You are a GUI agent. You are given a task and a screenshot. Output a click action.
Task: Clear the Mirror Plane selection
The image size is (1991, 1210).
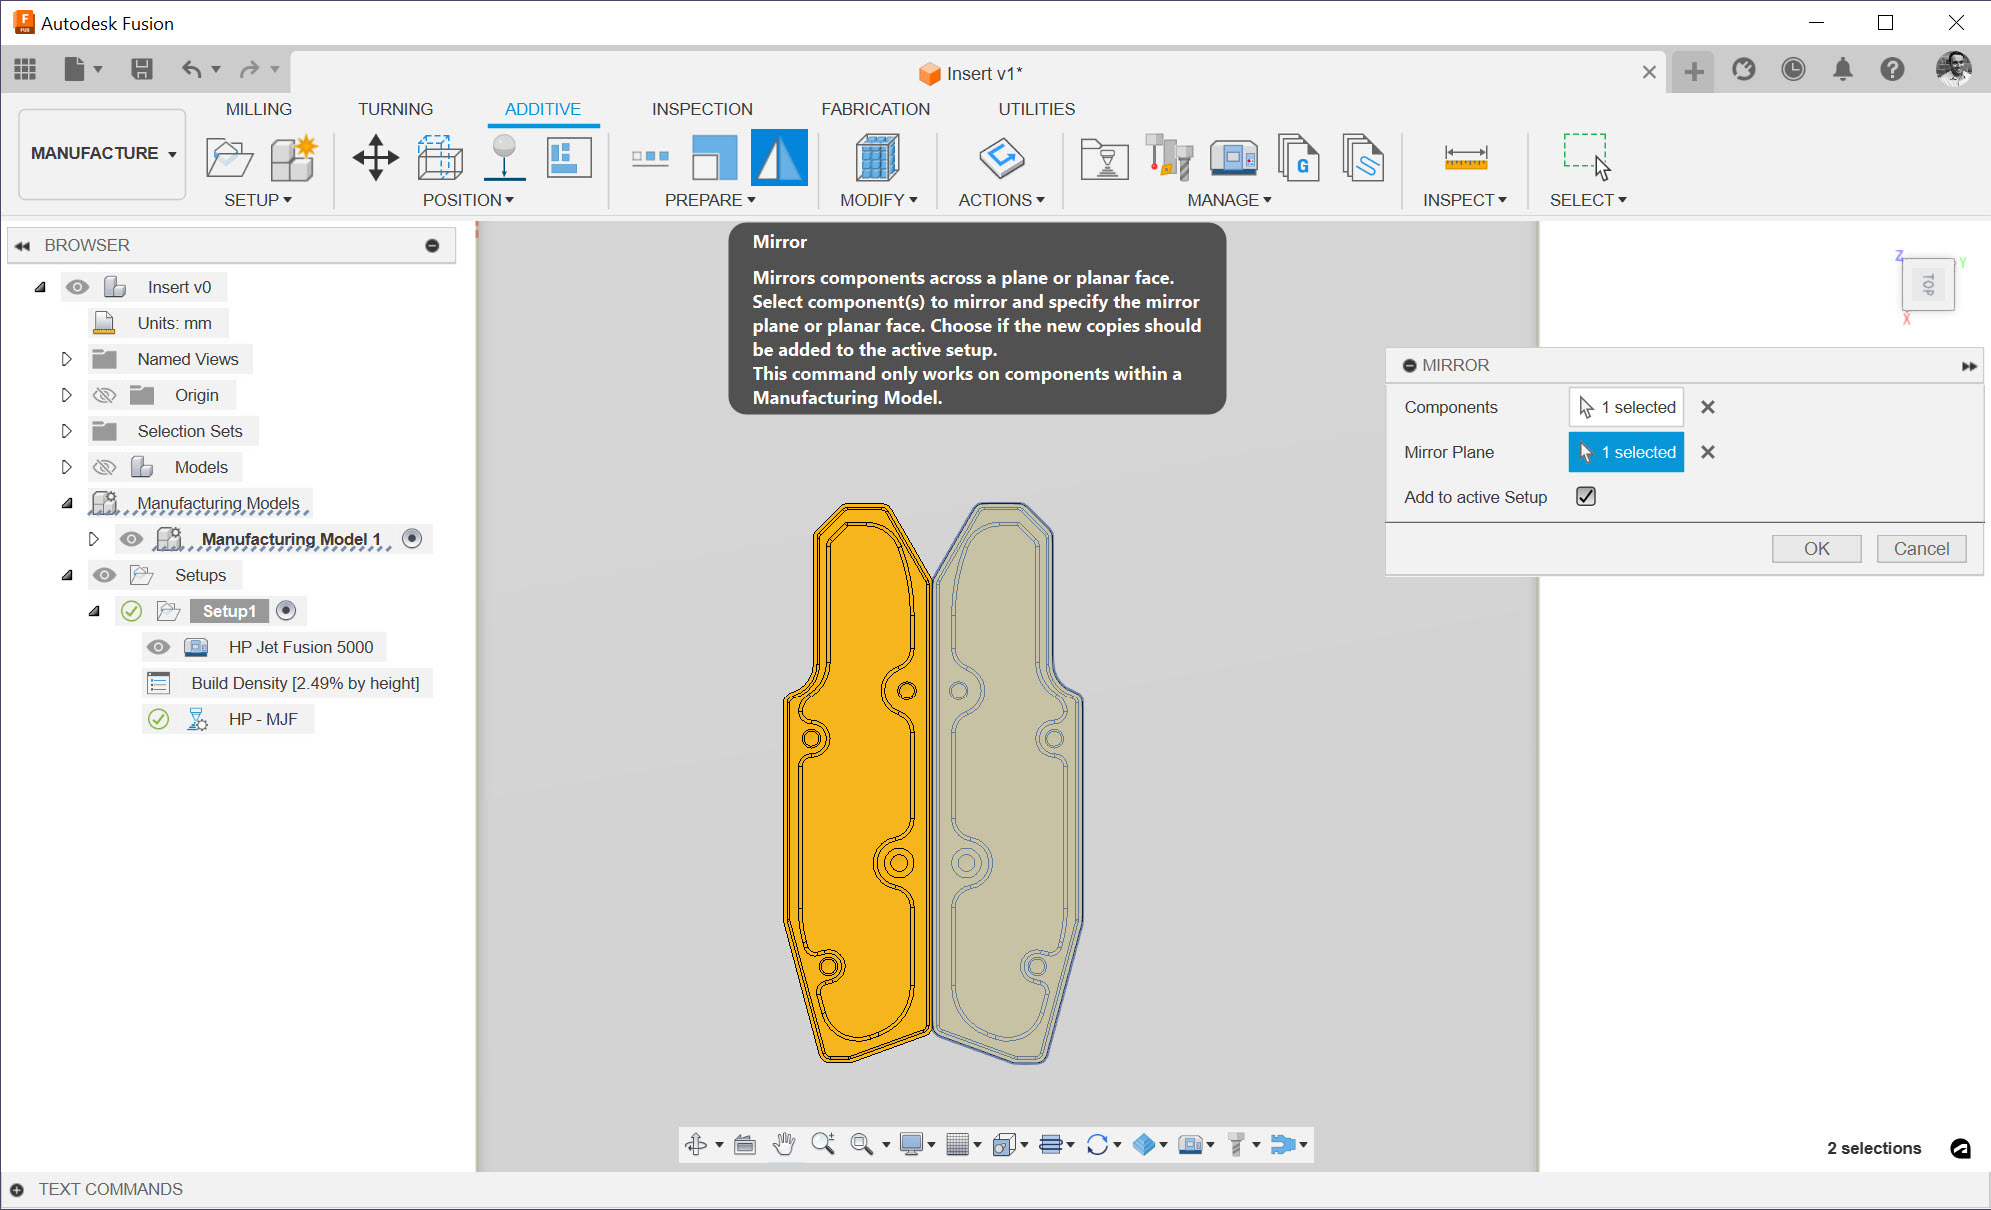pyautogui.click(x=1708, y=452)
